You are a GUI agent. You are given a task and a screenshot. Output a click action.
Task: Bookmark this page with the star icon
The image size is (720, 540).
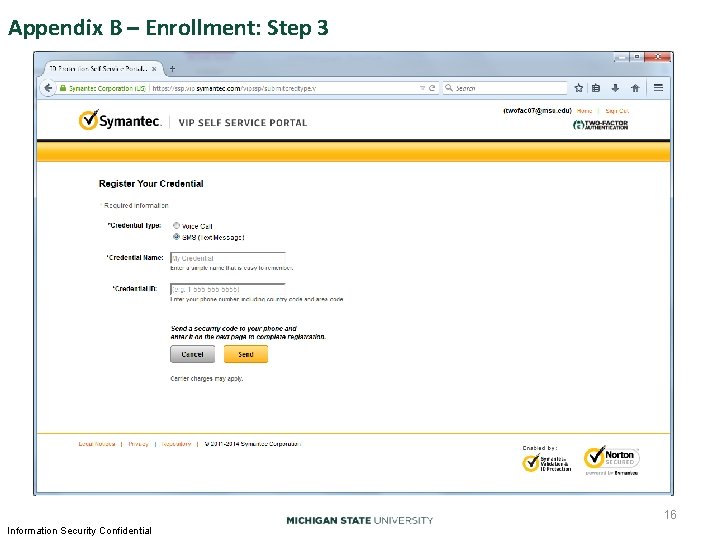tap(579, 88)
